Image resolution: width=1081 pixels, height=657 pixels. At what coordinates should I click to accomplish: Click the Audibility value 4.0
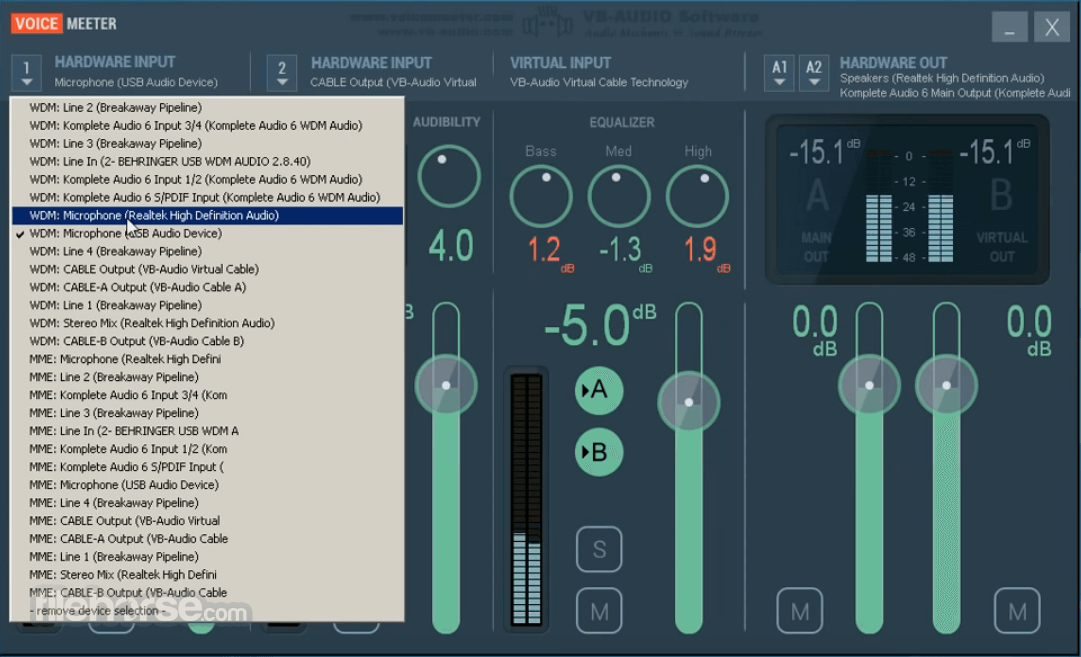tap(451, 246)
